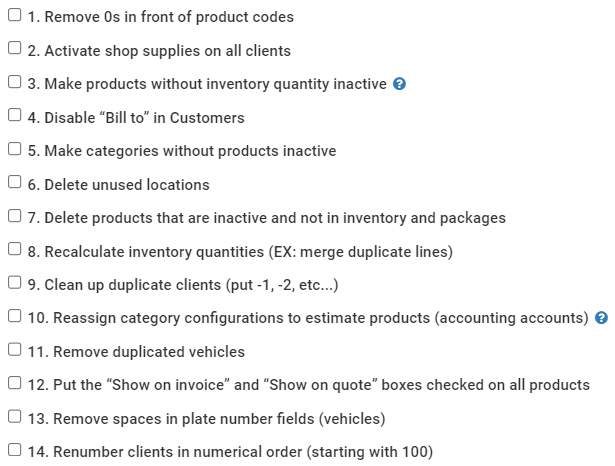Screen dimensions: 615x466
Task: Tick Make products without inventory quantity inactive
Action: [x=15, y=83]
